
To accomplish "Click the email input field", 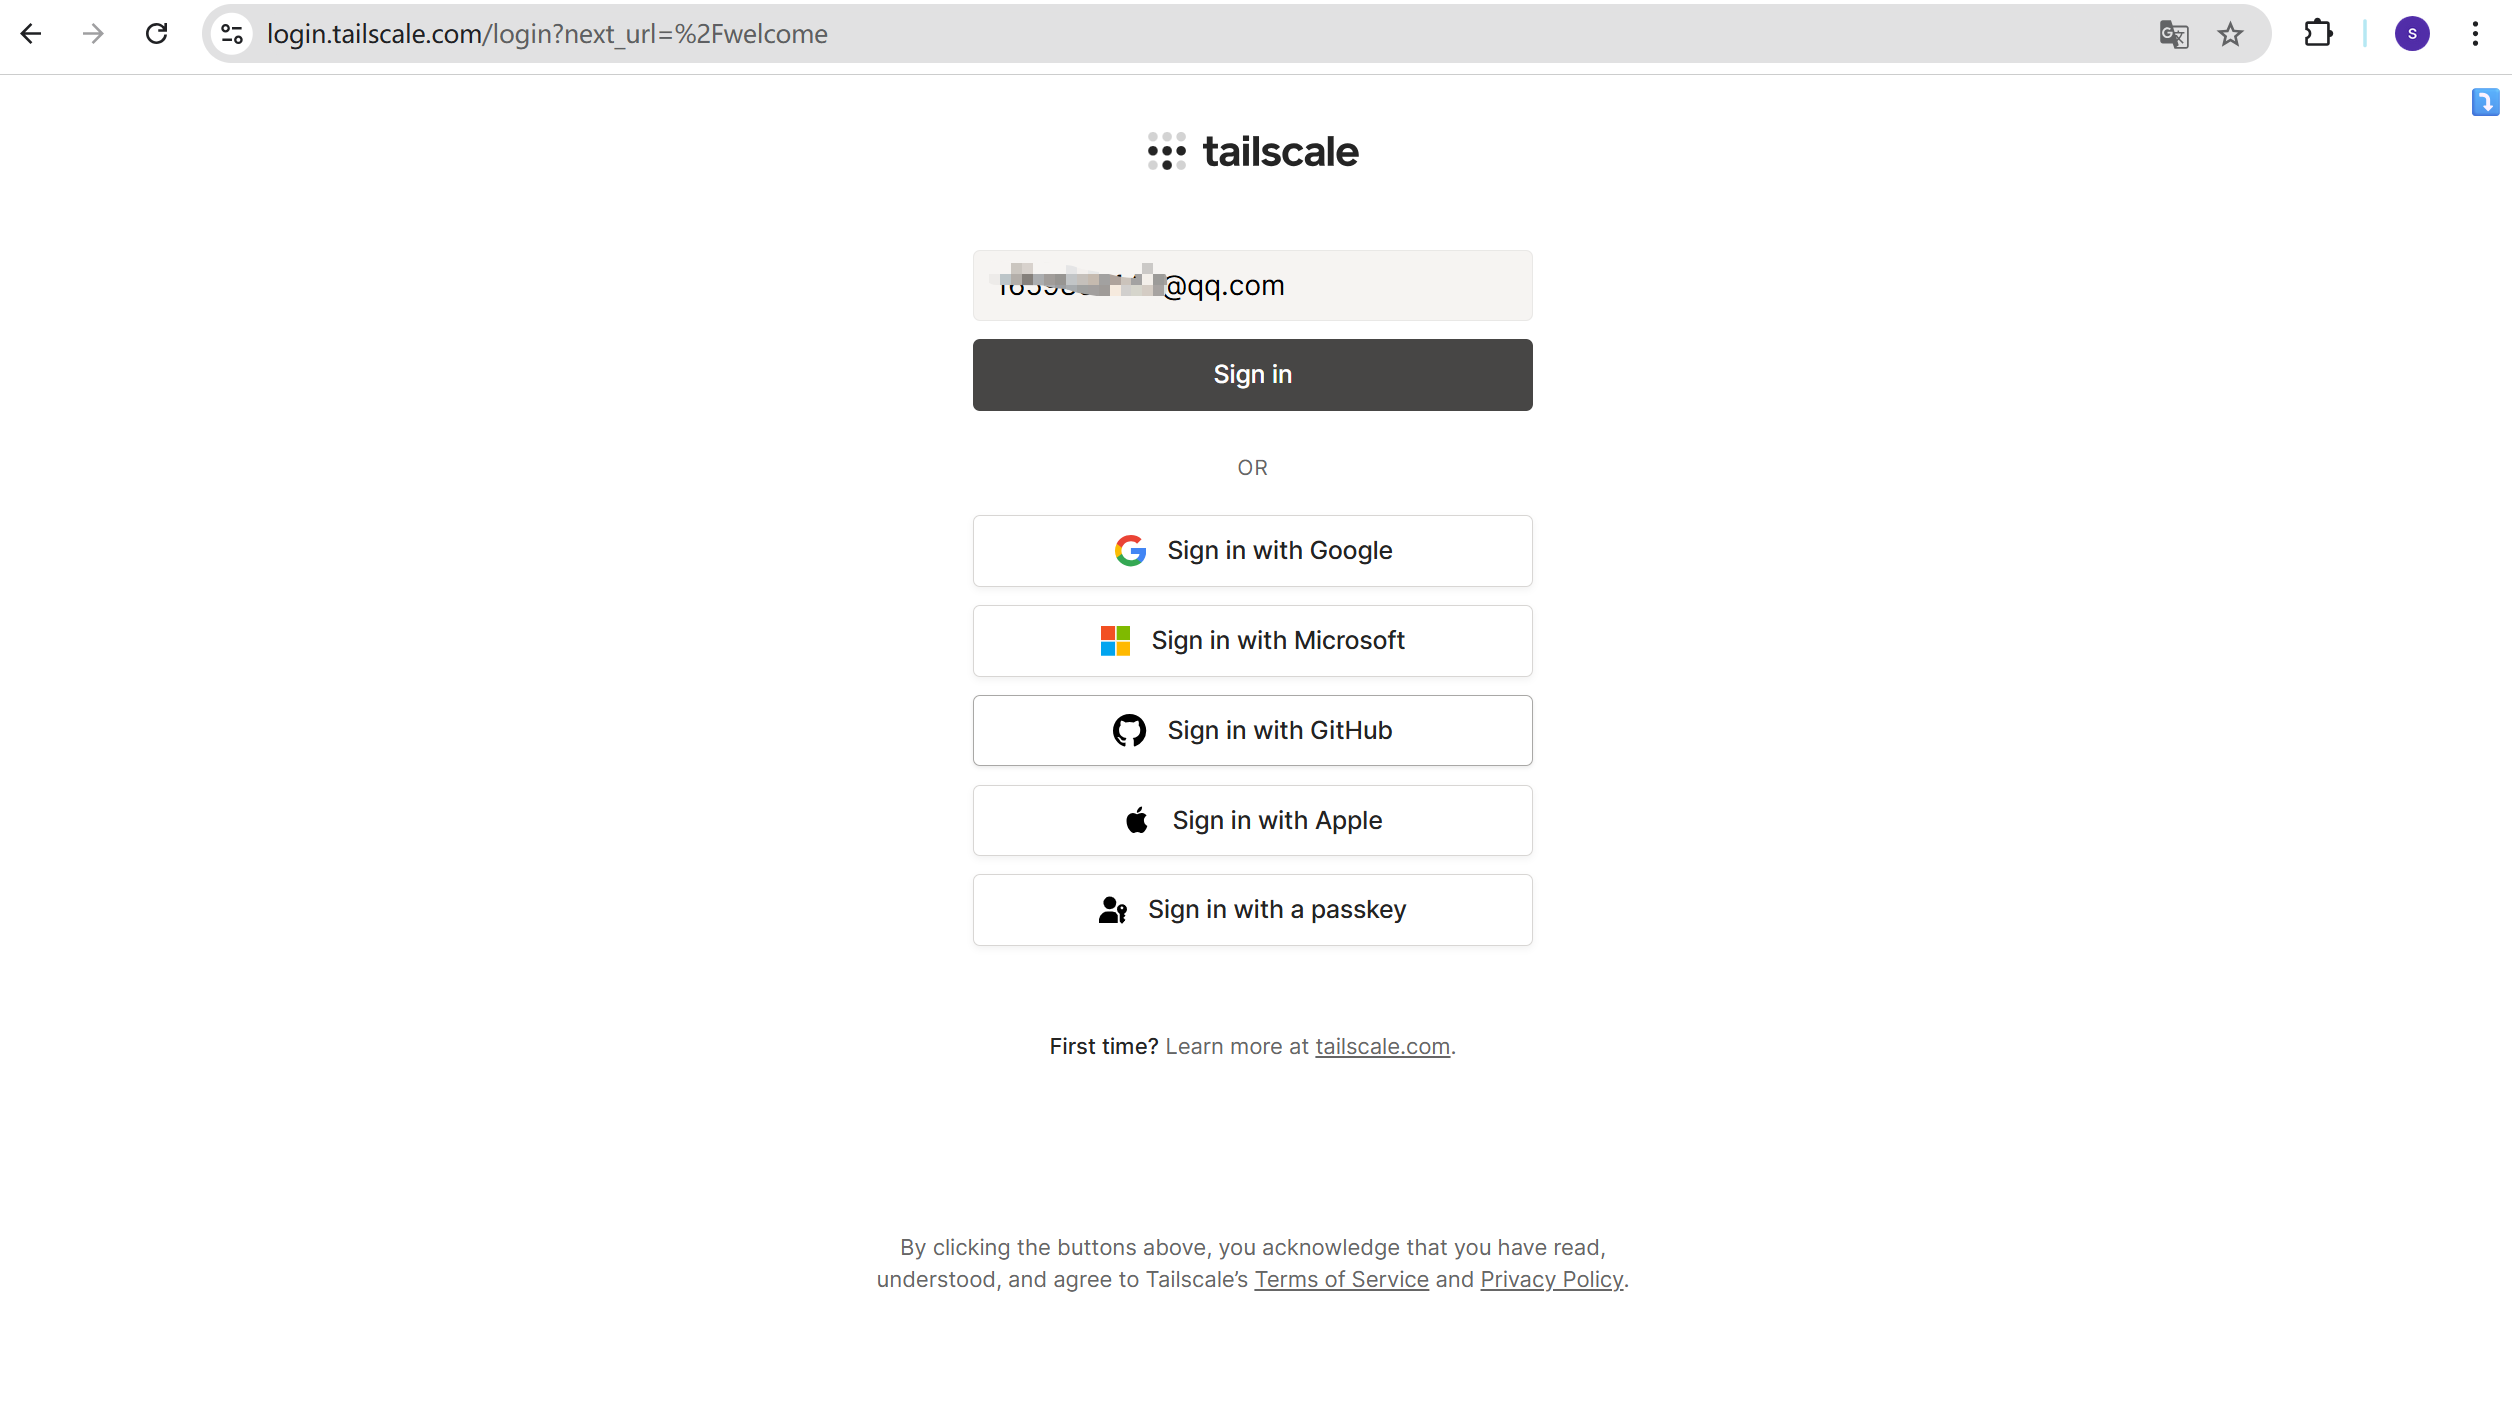I will [x=1252, y=285].
